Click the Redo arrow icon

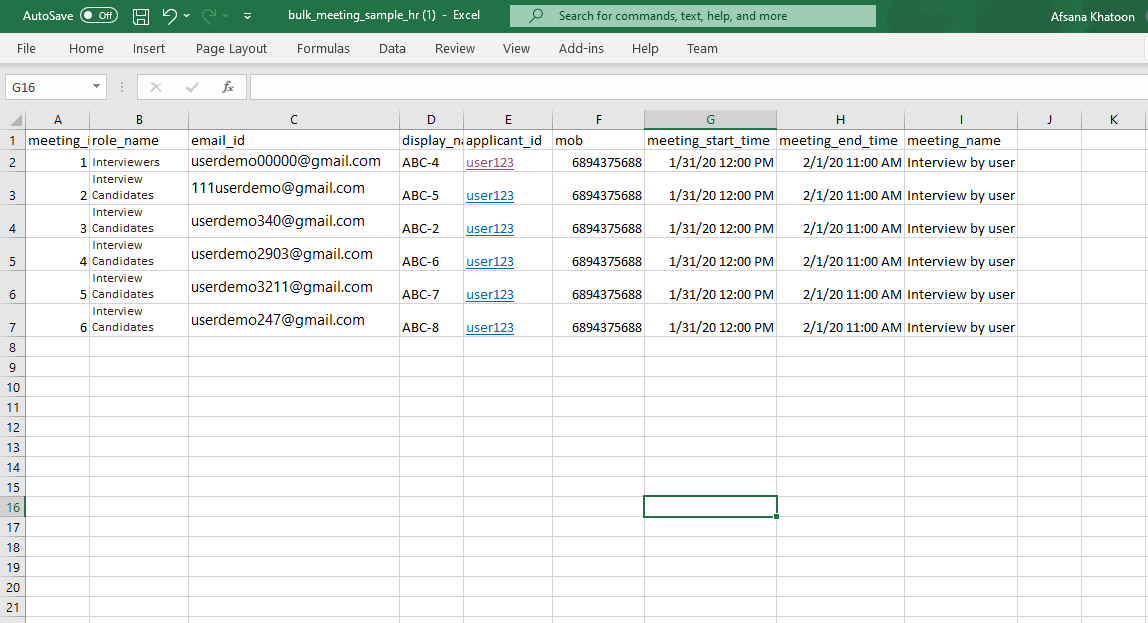point(209,15)
